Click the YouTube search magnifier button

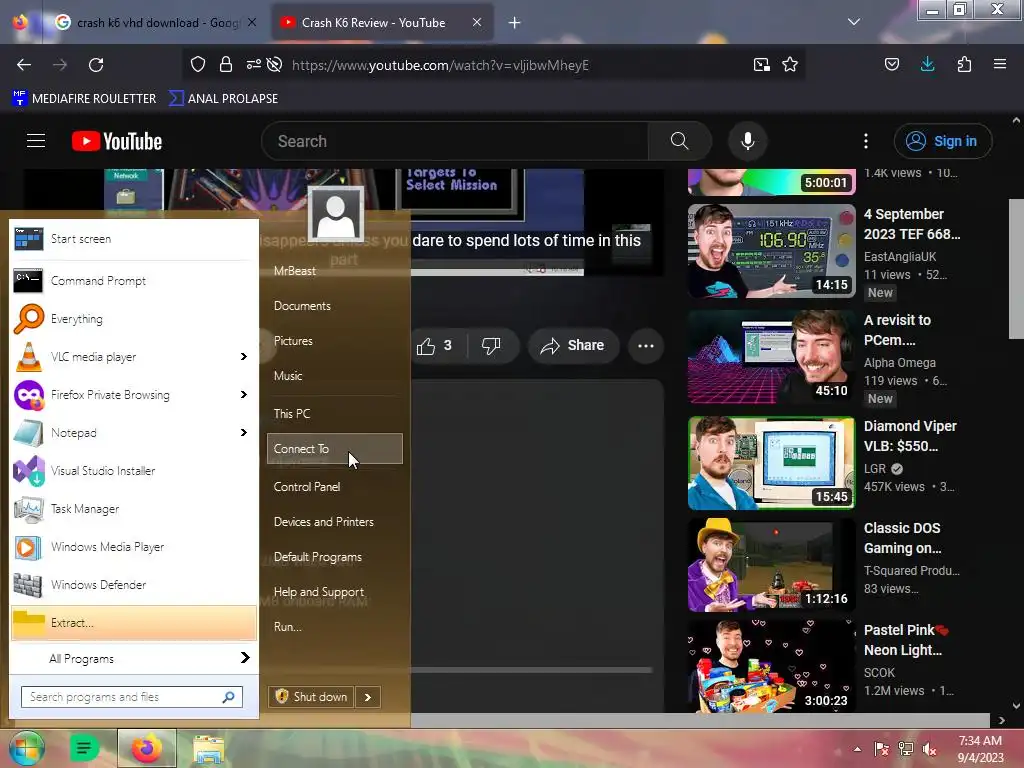679,141
